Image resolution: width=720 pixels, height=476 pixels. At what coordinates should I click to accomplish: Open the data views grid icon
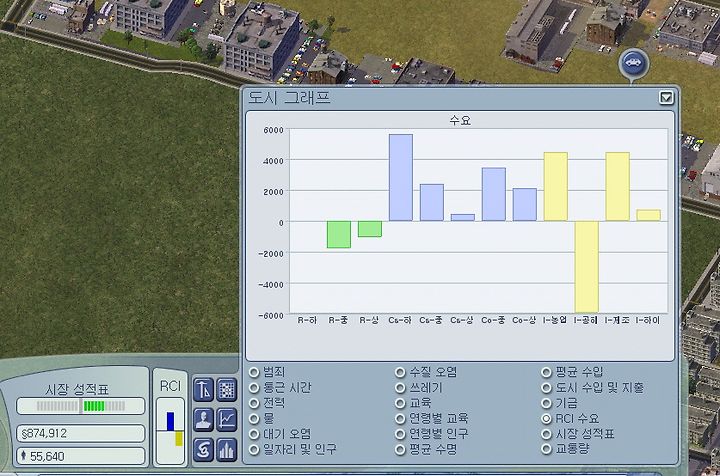pos(227,390)
